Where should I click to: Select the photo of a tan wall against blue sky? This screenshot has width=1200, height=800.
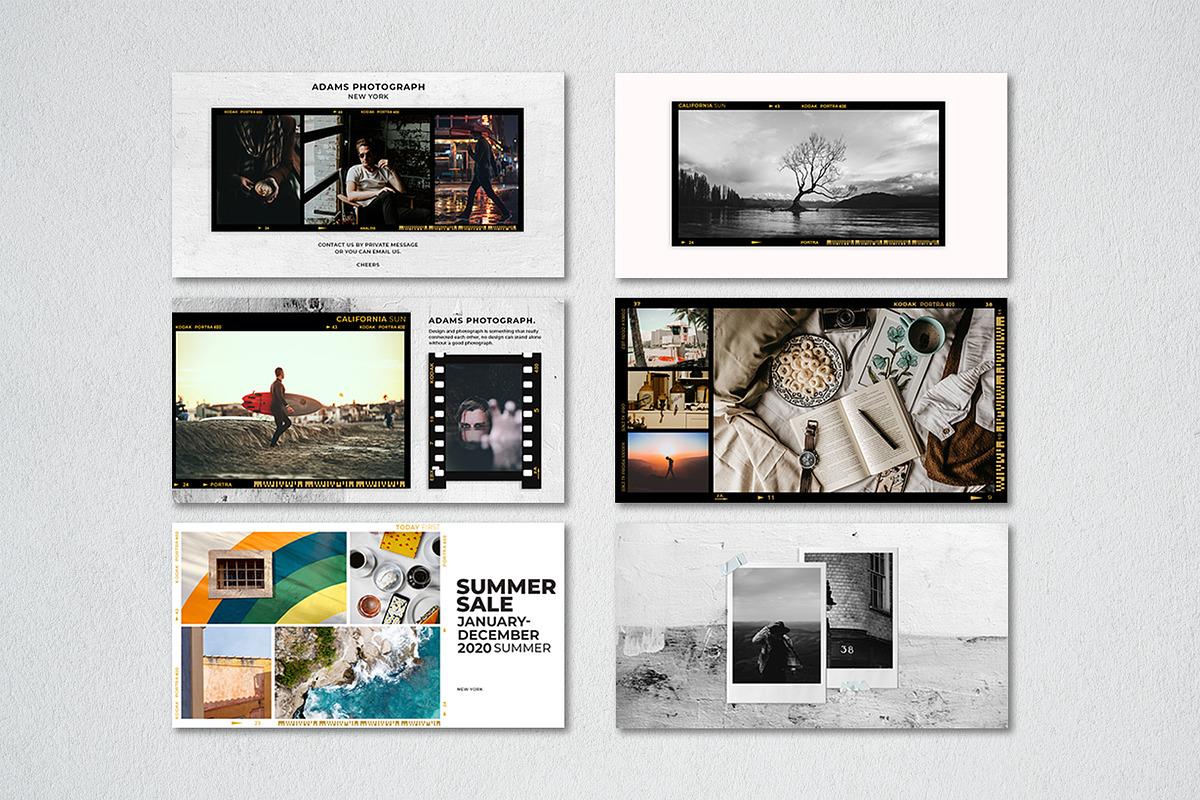[227, 672]
